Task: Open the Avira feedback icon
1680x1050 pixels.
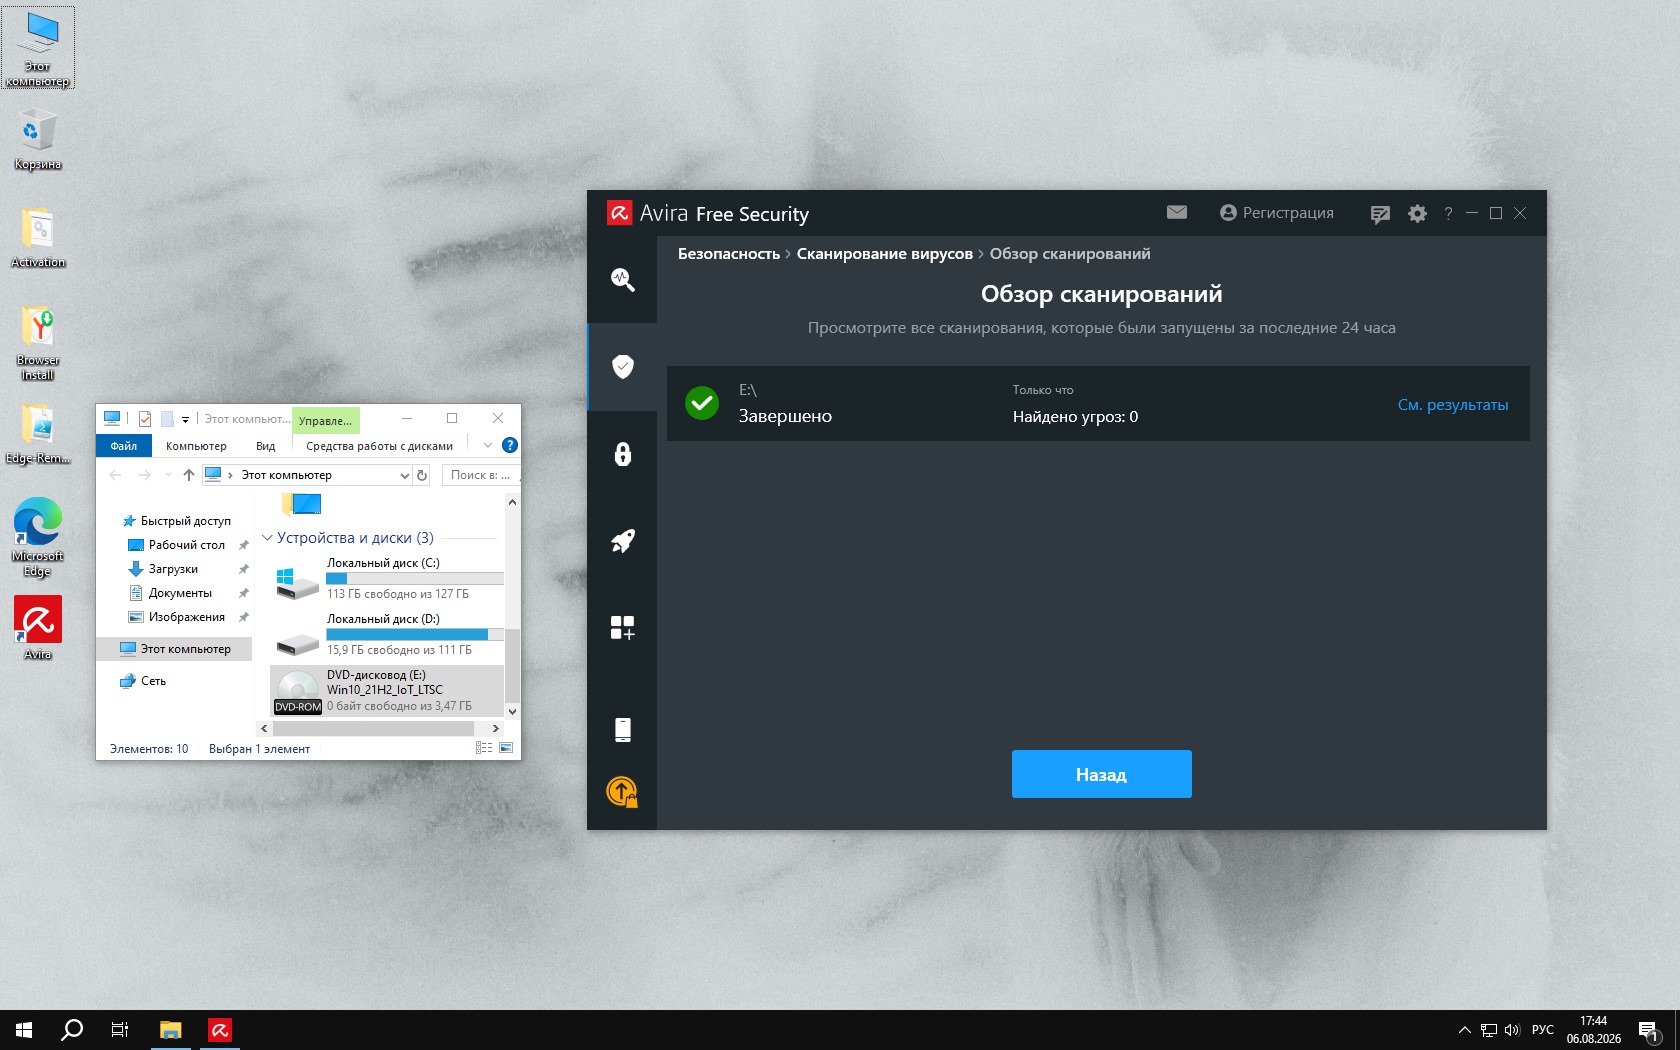Action: pos(1380,214)
